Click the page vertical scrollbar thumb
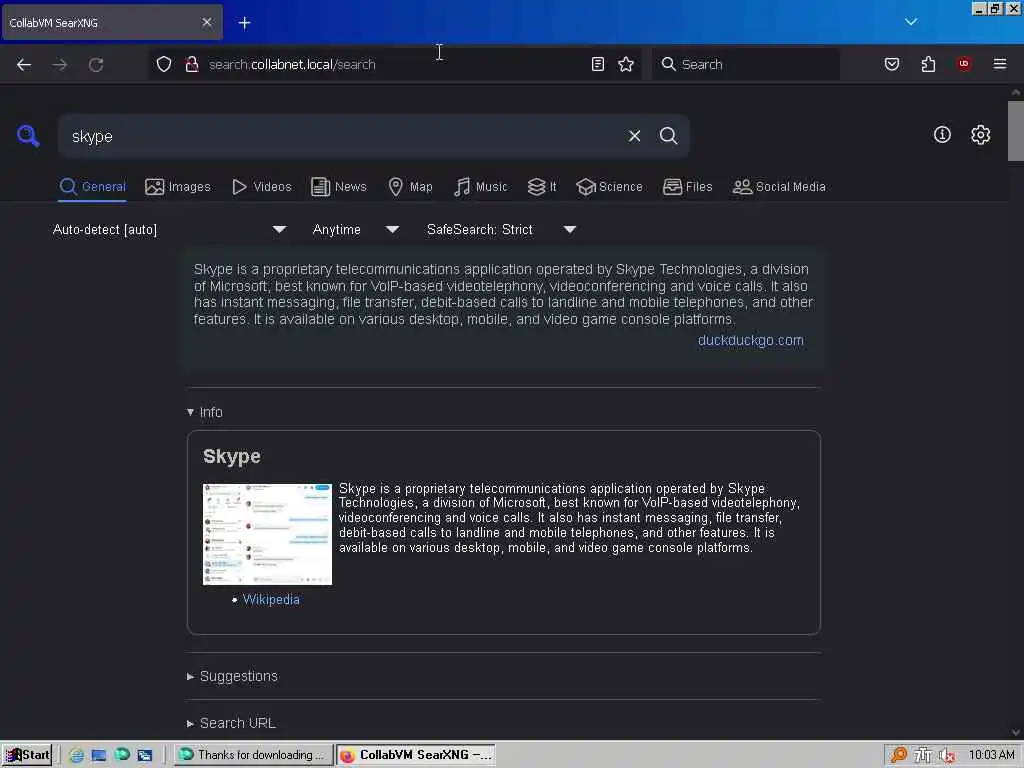The height and width of the screenshot is (768, 1024). pyautogui.click(x=1016, y=131)
